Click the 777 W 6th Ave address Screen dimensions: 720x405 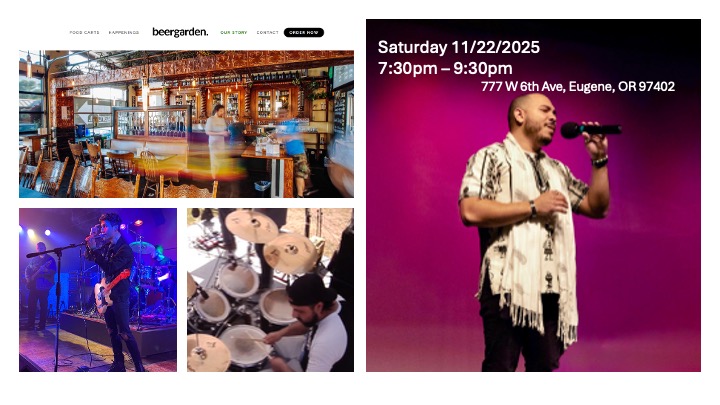pos(578,86)
